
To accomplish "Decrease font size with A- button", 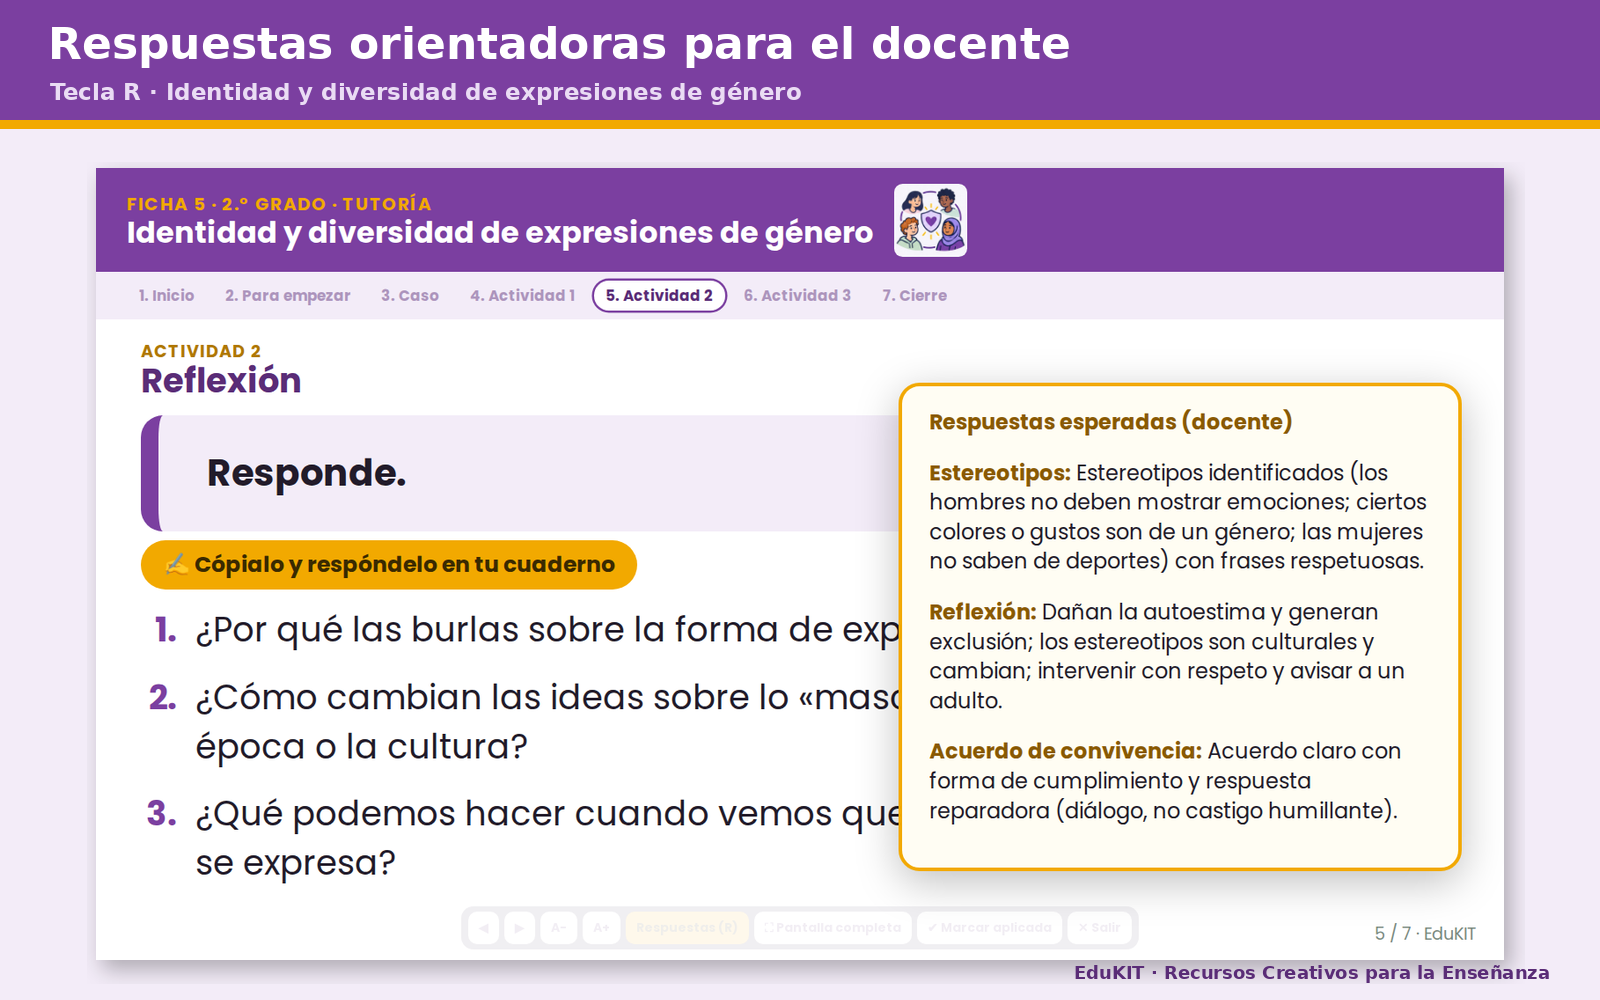I will (559, 928).
